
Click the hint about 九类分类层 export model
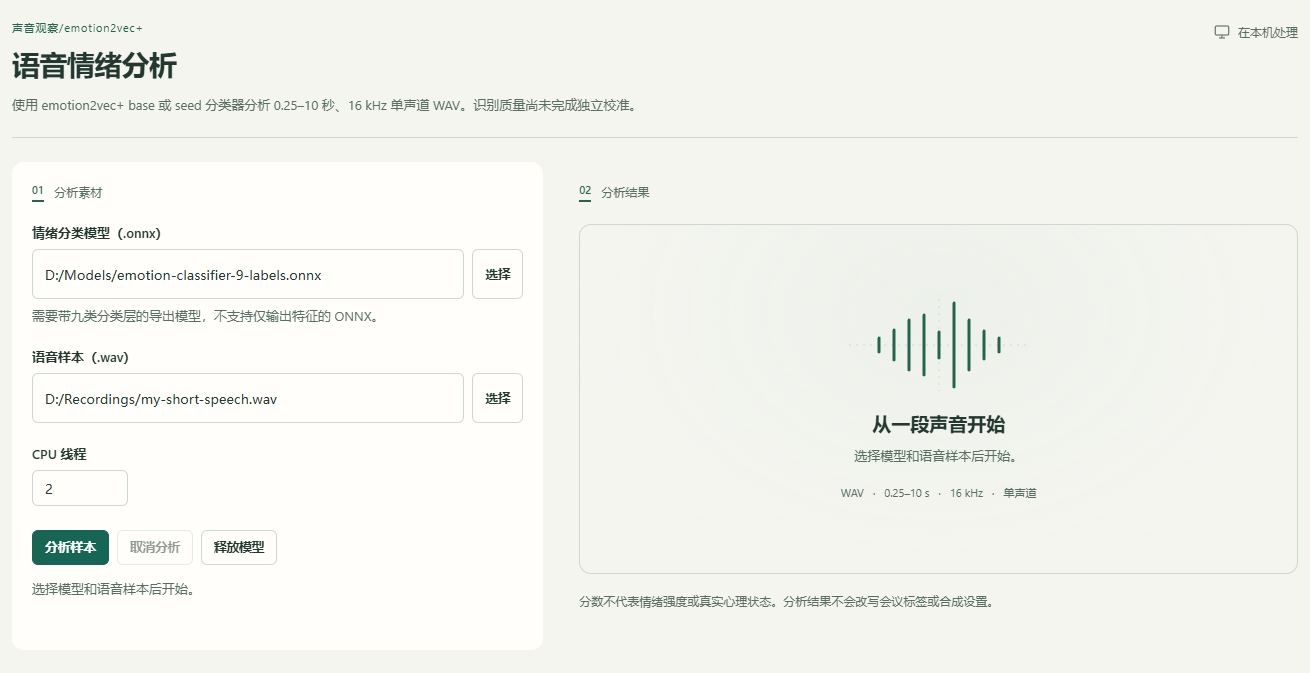click(204, 316)
